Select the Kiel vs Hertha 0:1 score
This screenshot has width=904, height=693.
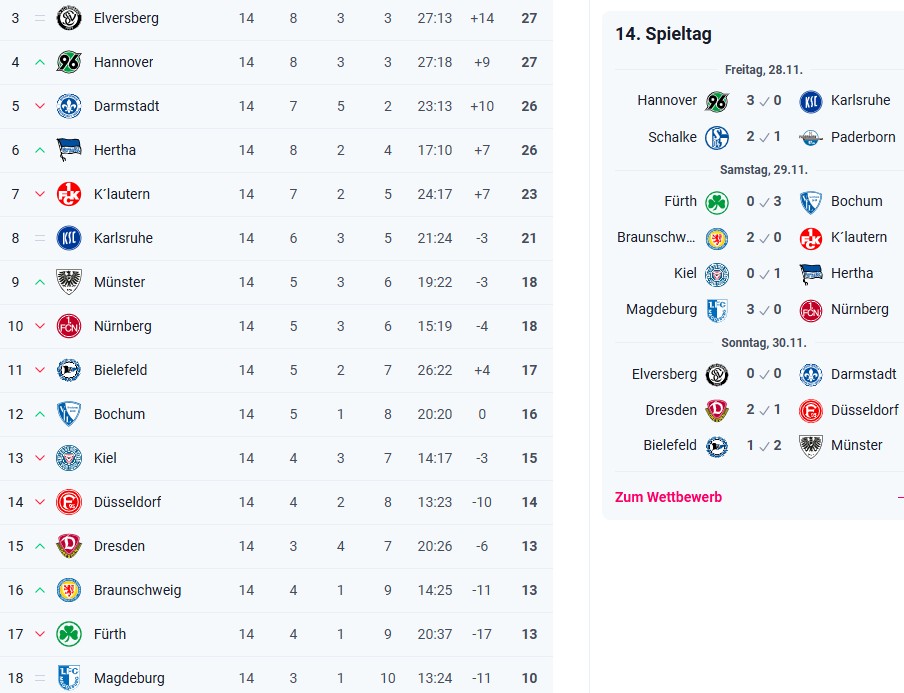(764, 273)
